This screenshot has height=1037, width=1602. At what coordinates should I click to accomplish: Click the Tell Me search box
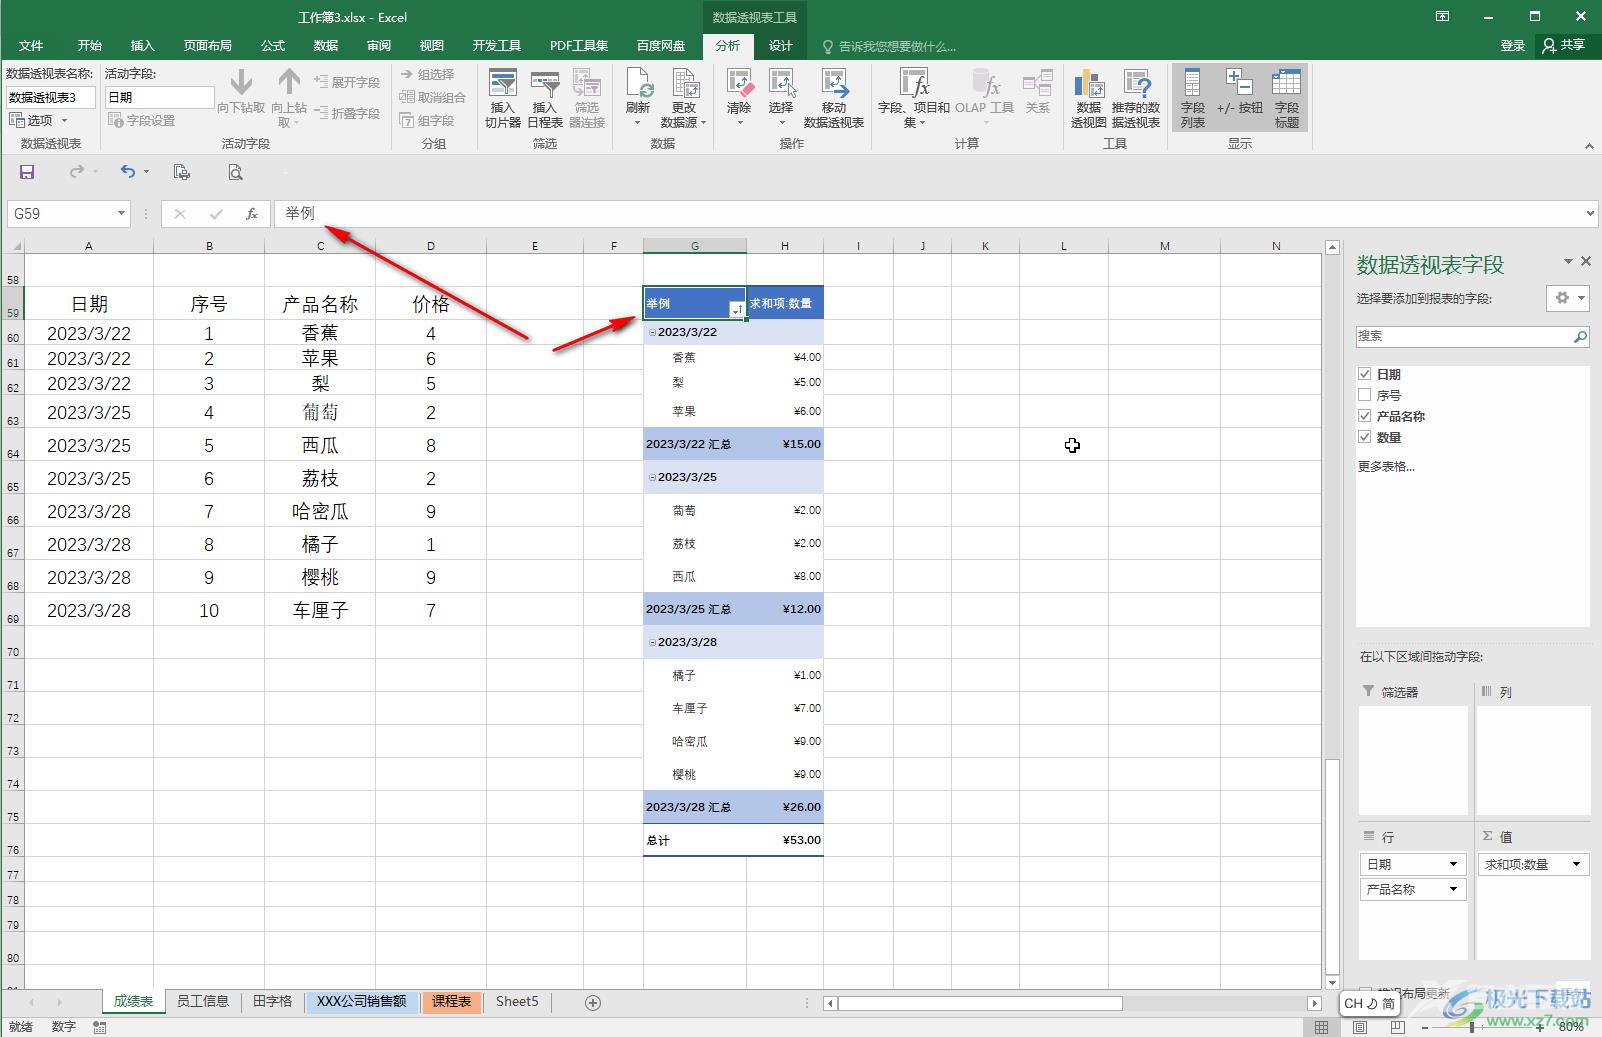[890, 46]
